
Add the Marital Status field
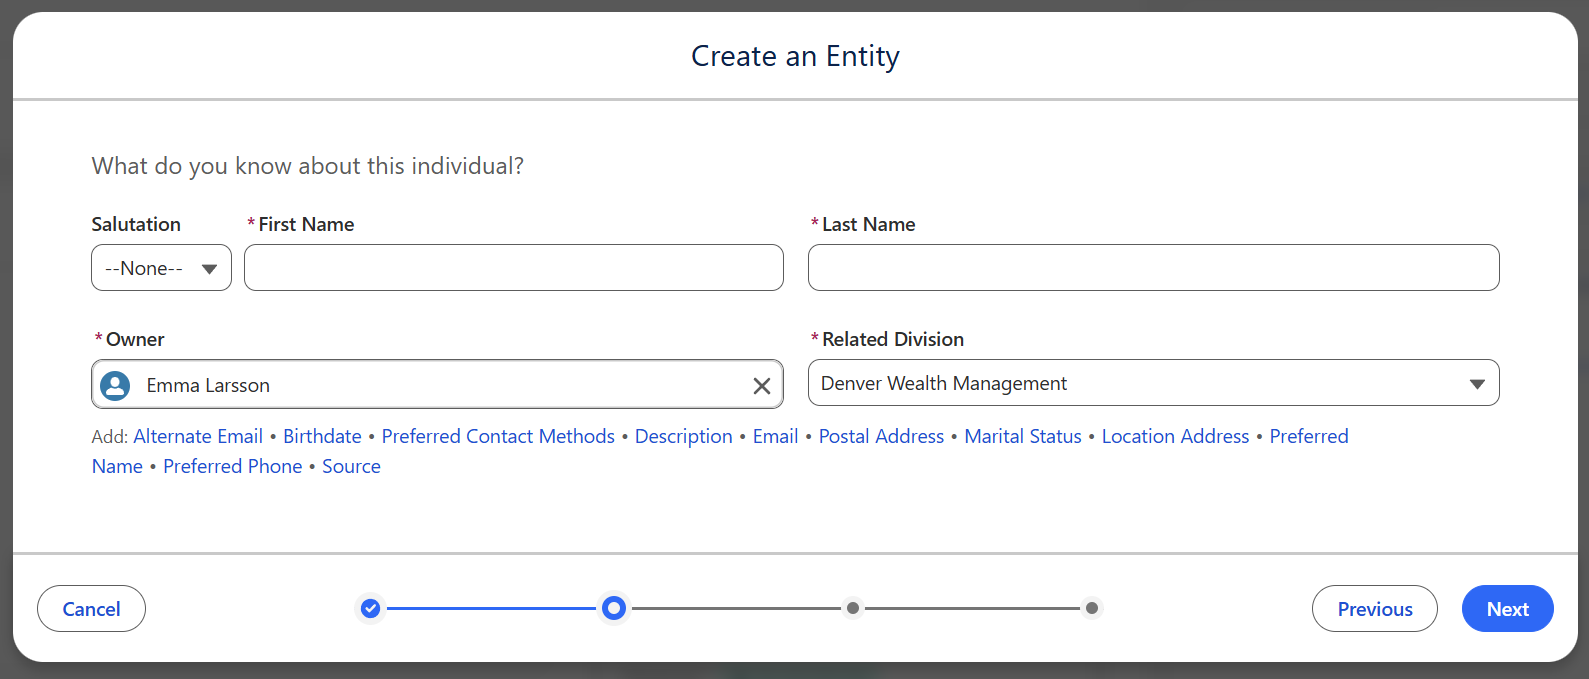(x=1023, y=436)
